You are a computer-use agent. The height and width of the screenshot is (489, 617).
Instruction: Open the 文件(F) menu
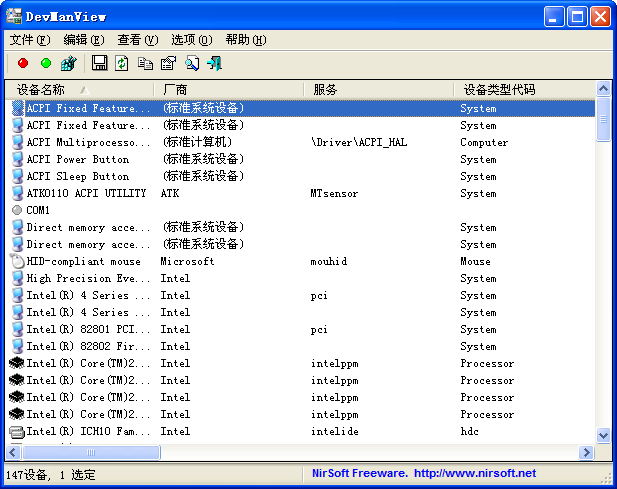(x=29, y=40)
